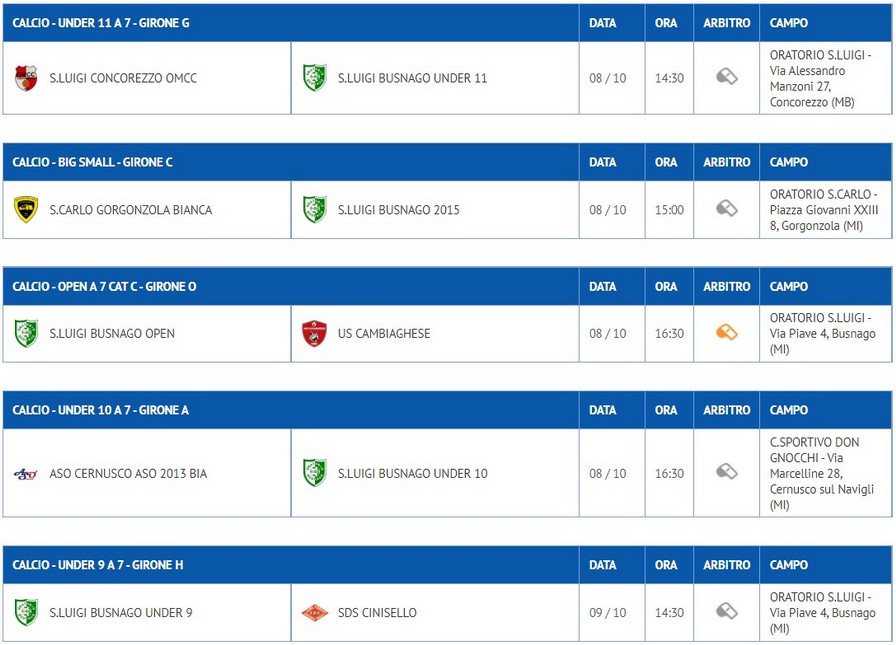
Task: Click the S.Luigi Busnago 2015 green crest
Action: click(314, 210)
